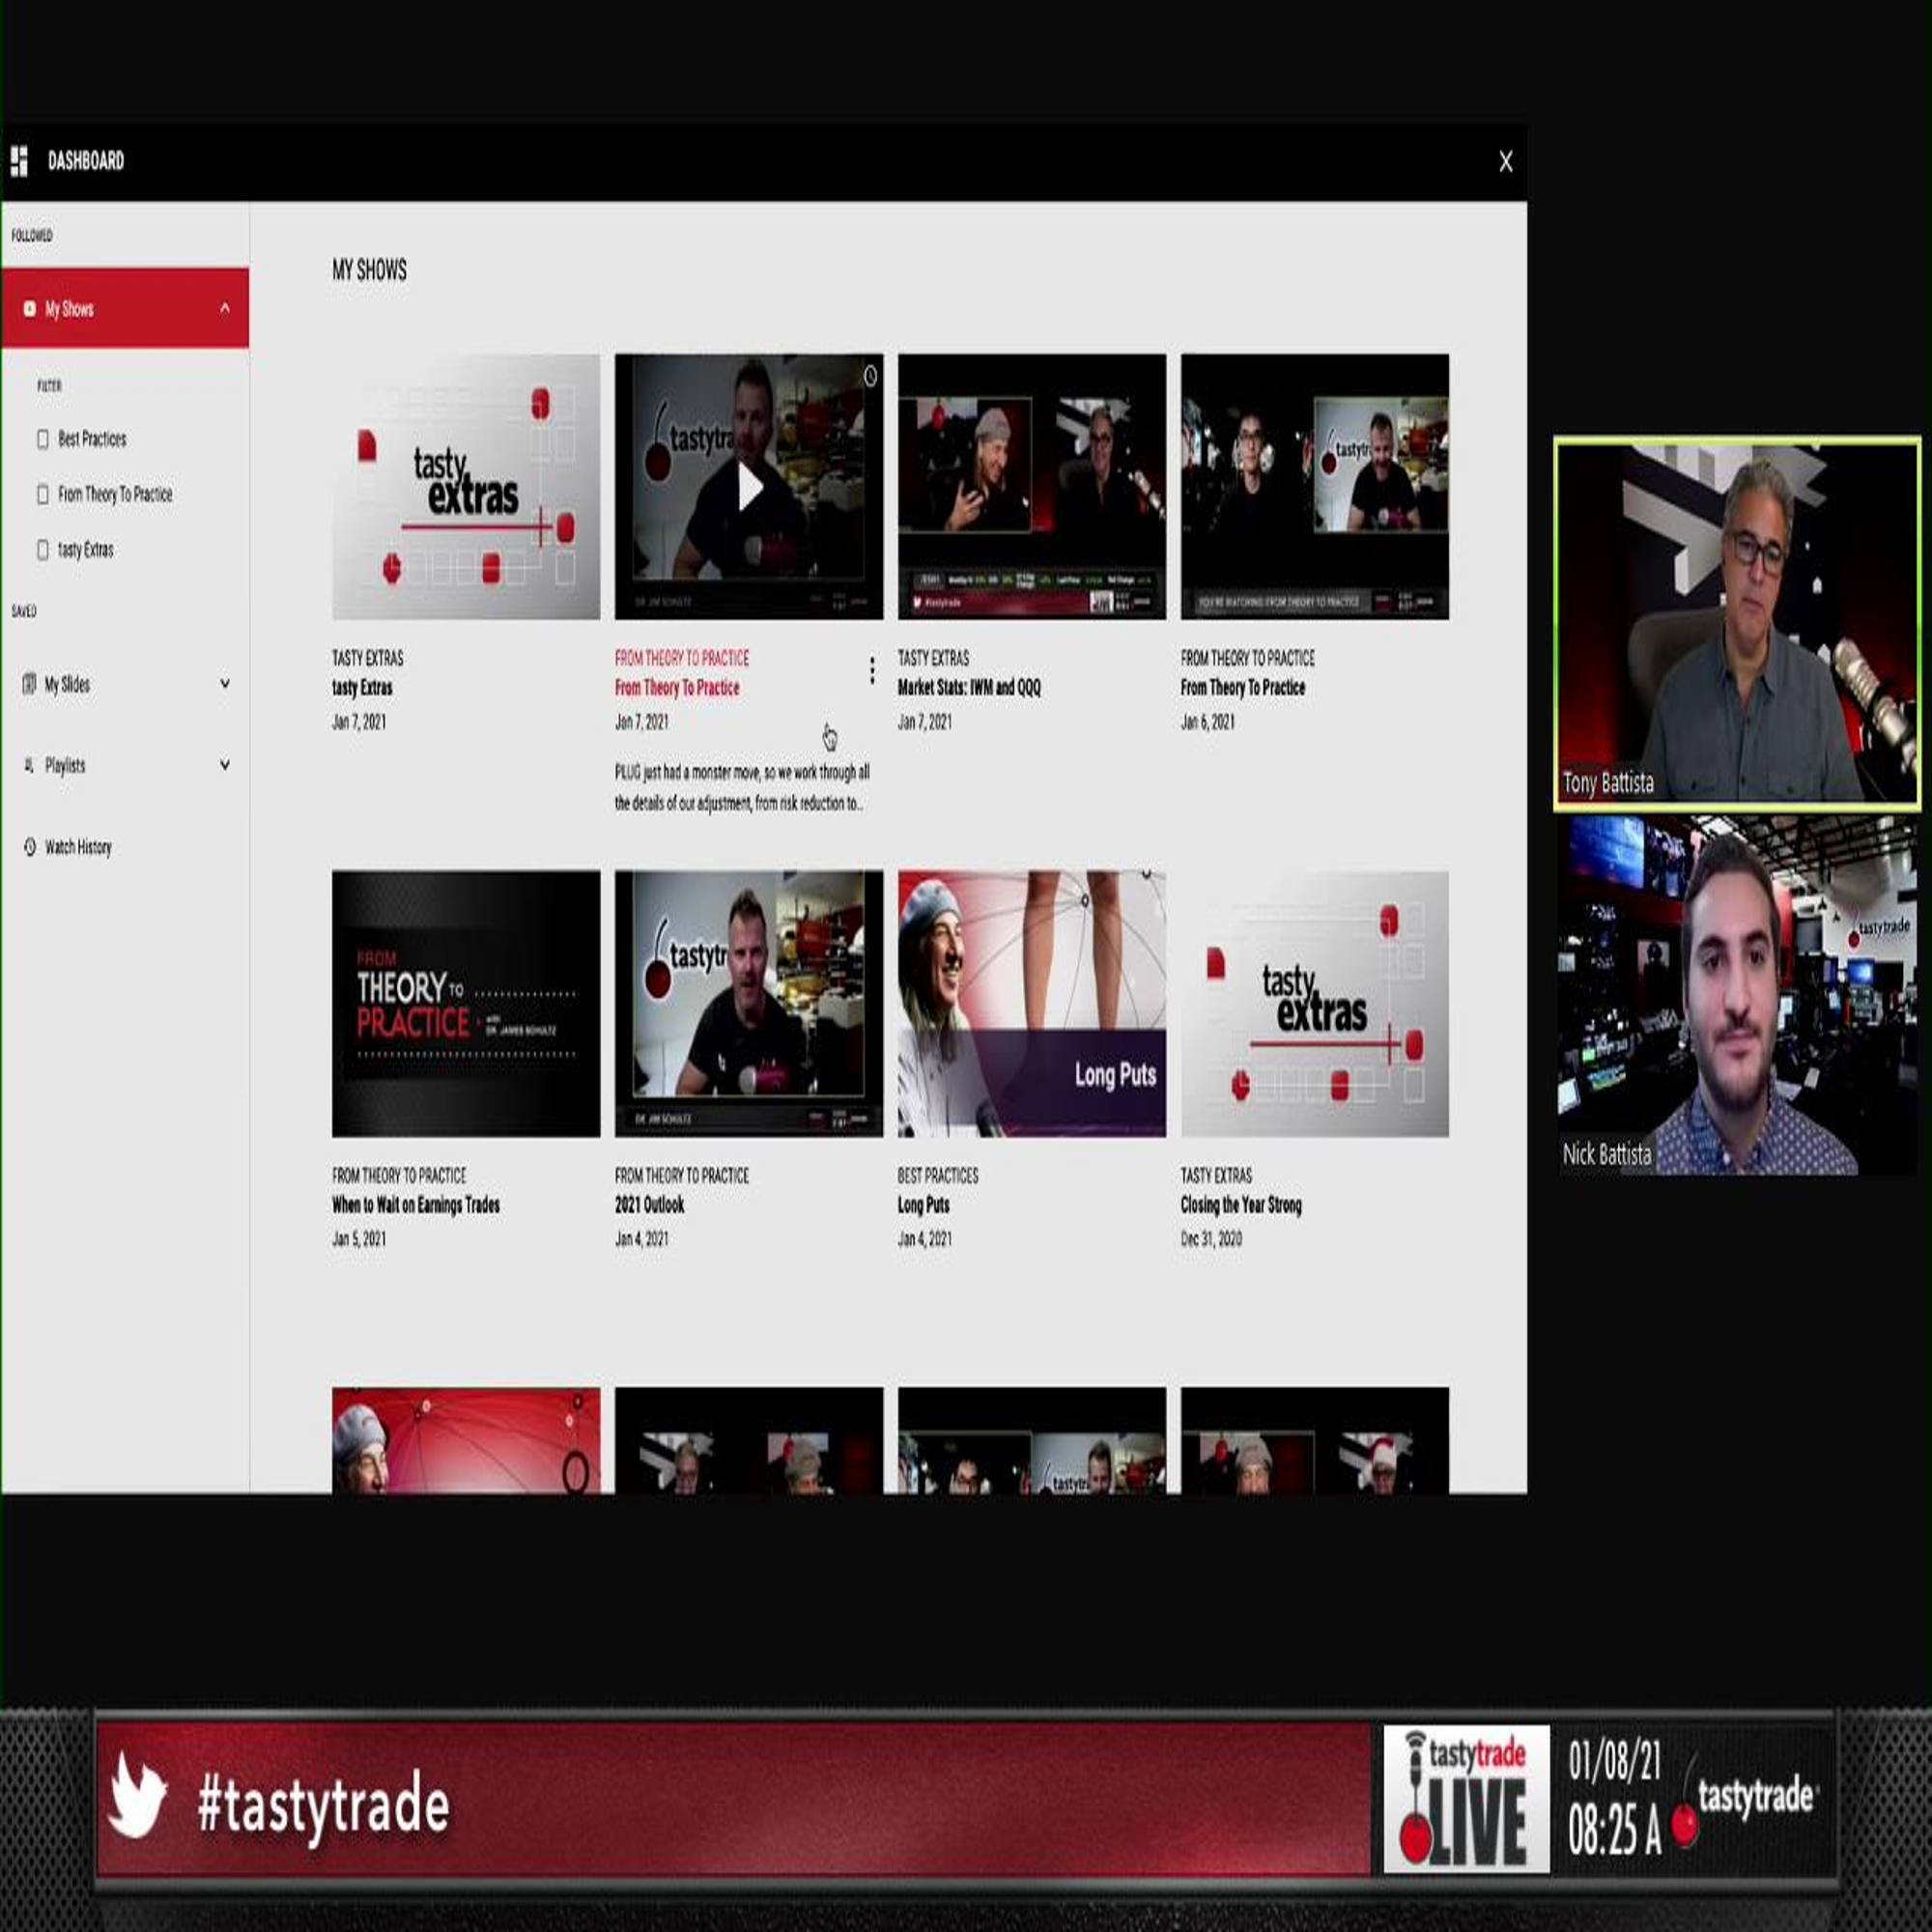Enable the Best Practices filter checkbox

click(x=43, y=439)
